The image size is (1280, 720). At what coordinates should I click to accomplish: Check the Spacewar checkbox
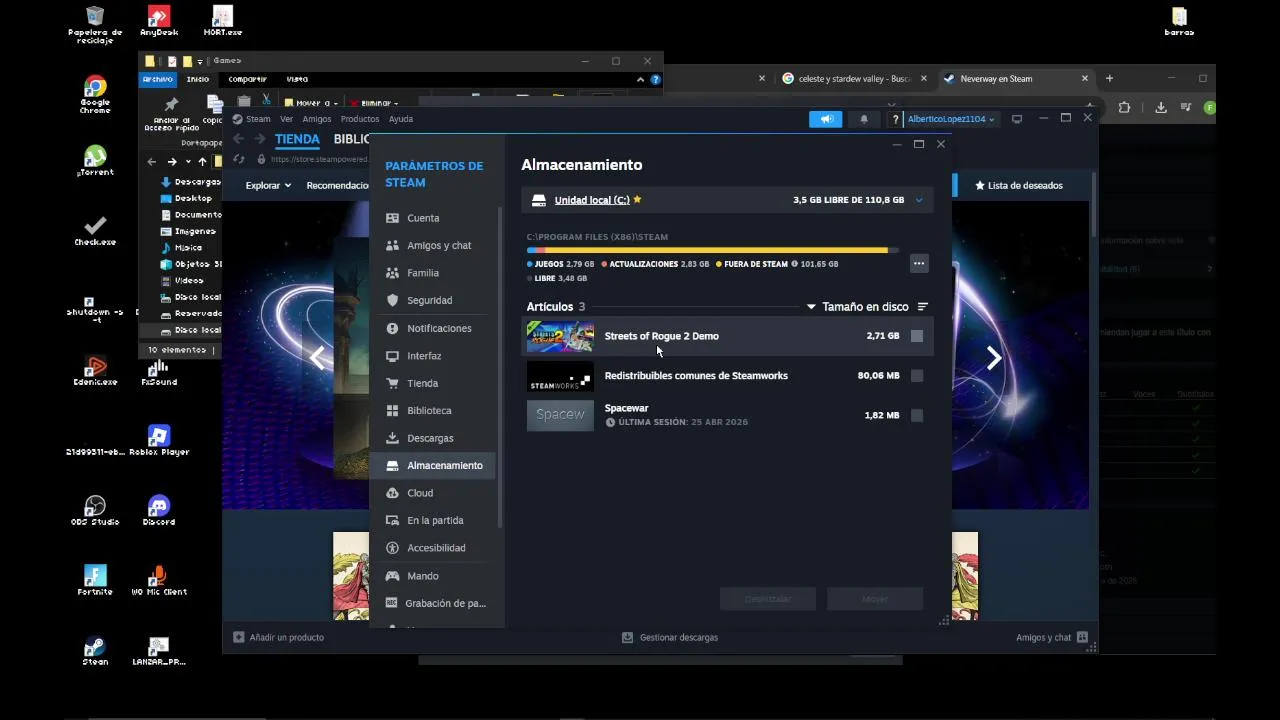917,415
